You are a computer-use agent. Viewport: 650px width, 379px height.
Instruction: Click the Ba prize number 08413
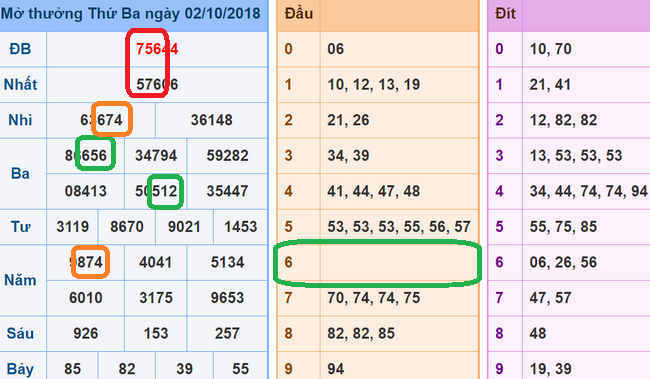coord(86,192)
